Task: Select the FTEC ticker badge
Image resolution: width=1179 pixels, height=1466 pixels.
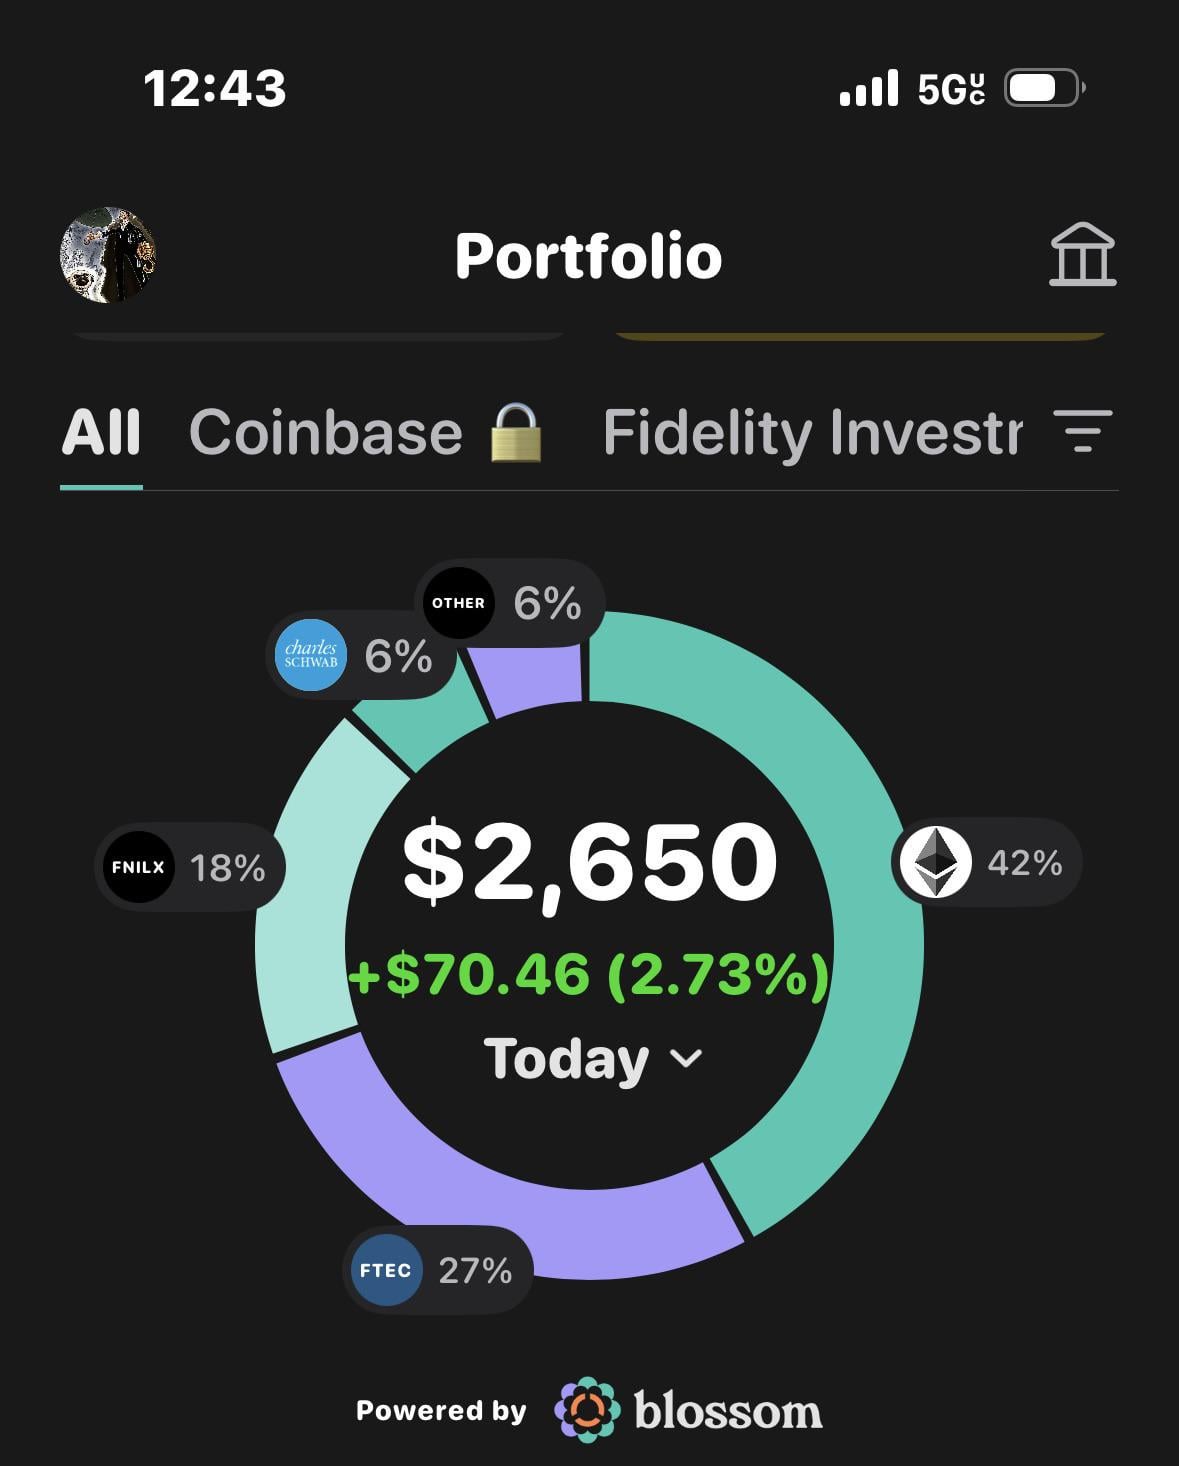Action: coord(386,1270)
